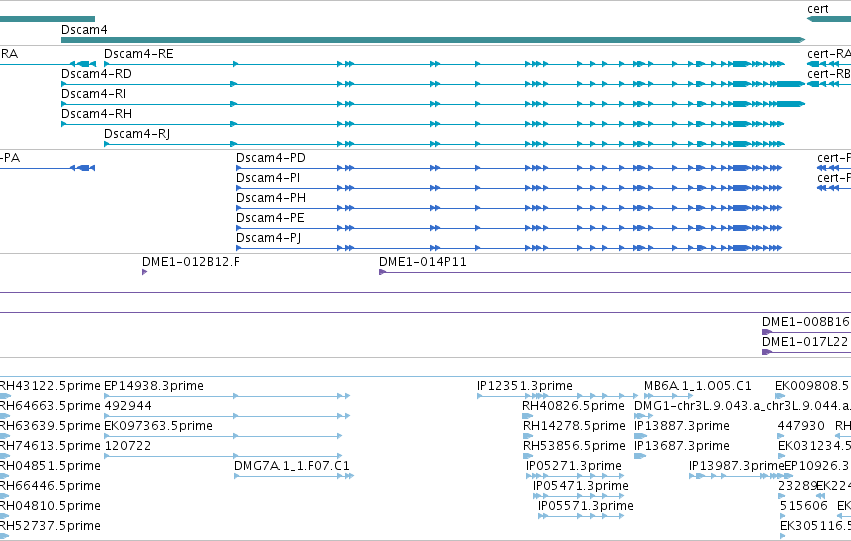This screenshot has height=541, width=851.
Task: Select the cert gene label
Action: (818, 9)
